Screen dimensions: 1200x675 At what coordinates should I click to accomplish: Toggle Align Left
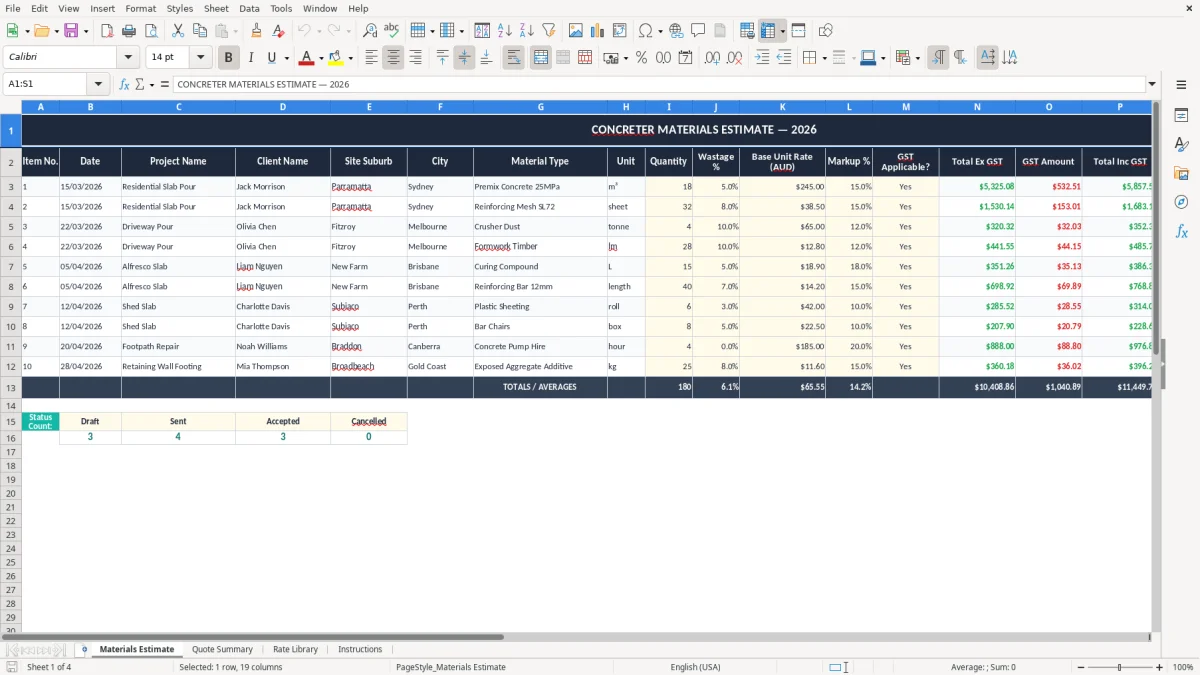click(x=371, y=58)
